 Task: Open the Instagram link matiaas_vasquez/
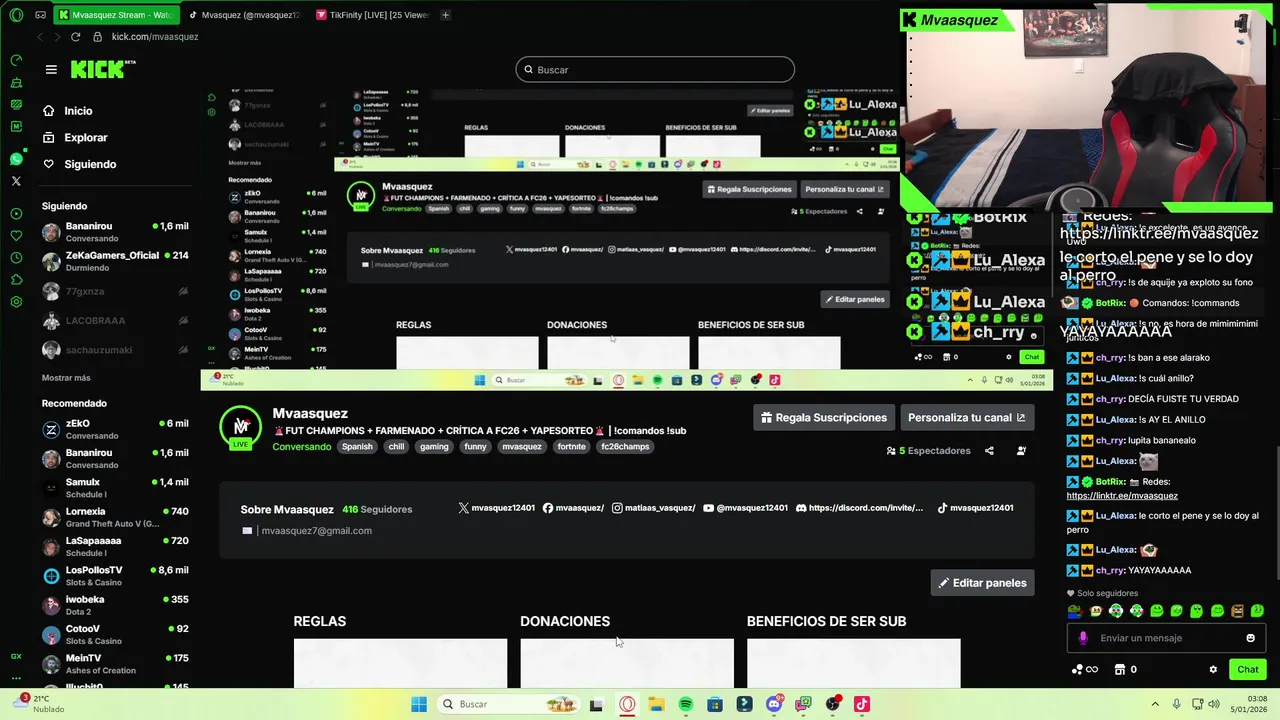653,508
